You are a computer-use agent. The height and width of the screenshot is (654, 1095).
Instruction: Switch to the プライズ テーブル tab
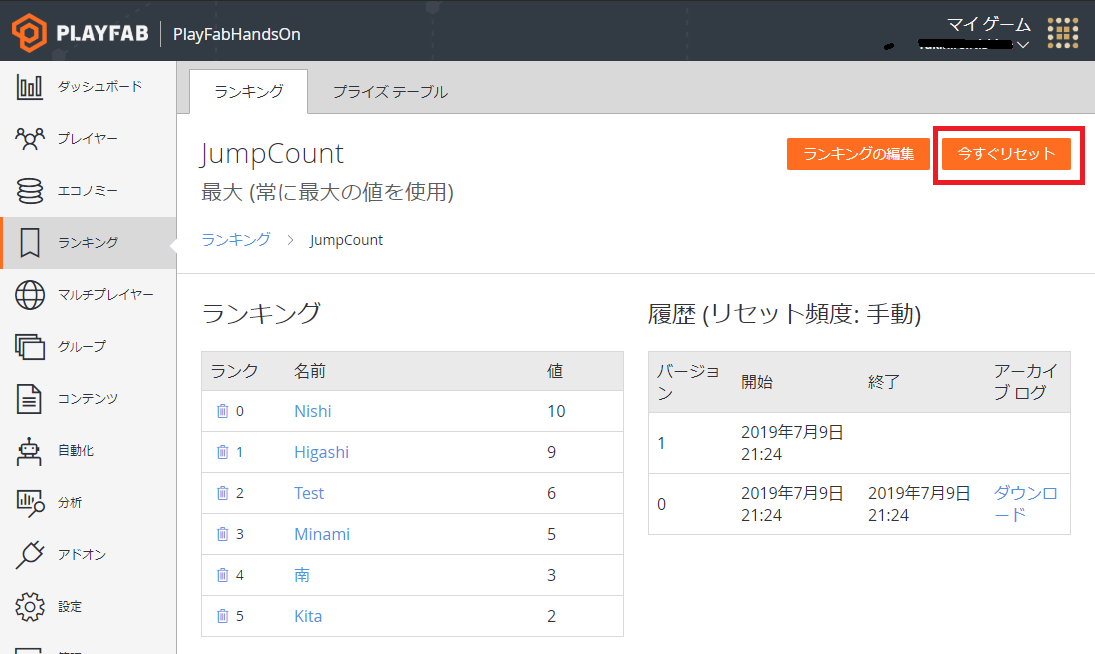(x=390, y=92)
